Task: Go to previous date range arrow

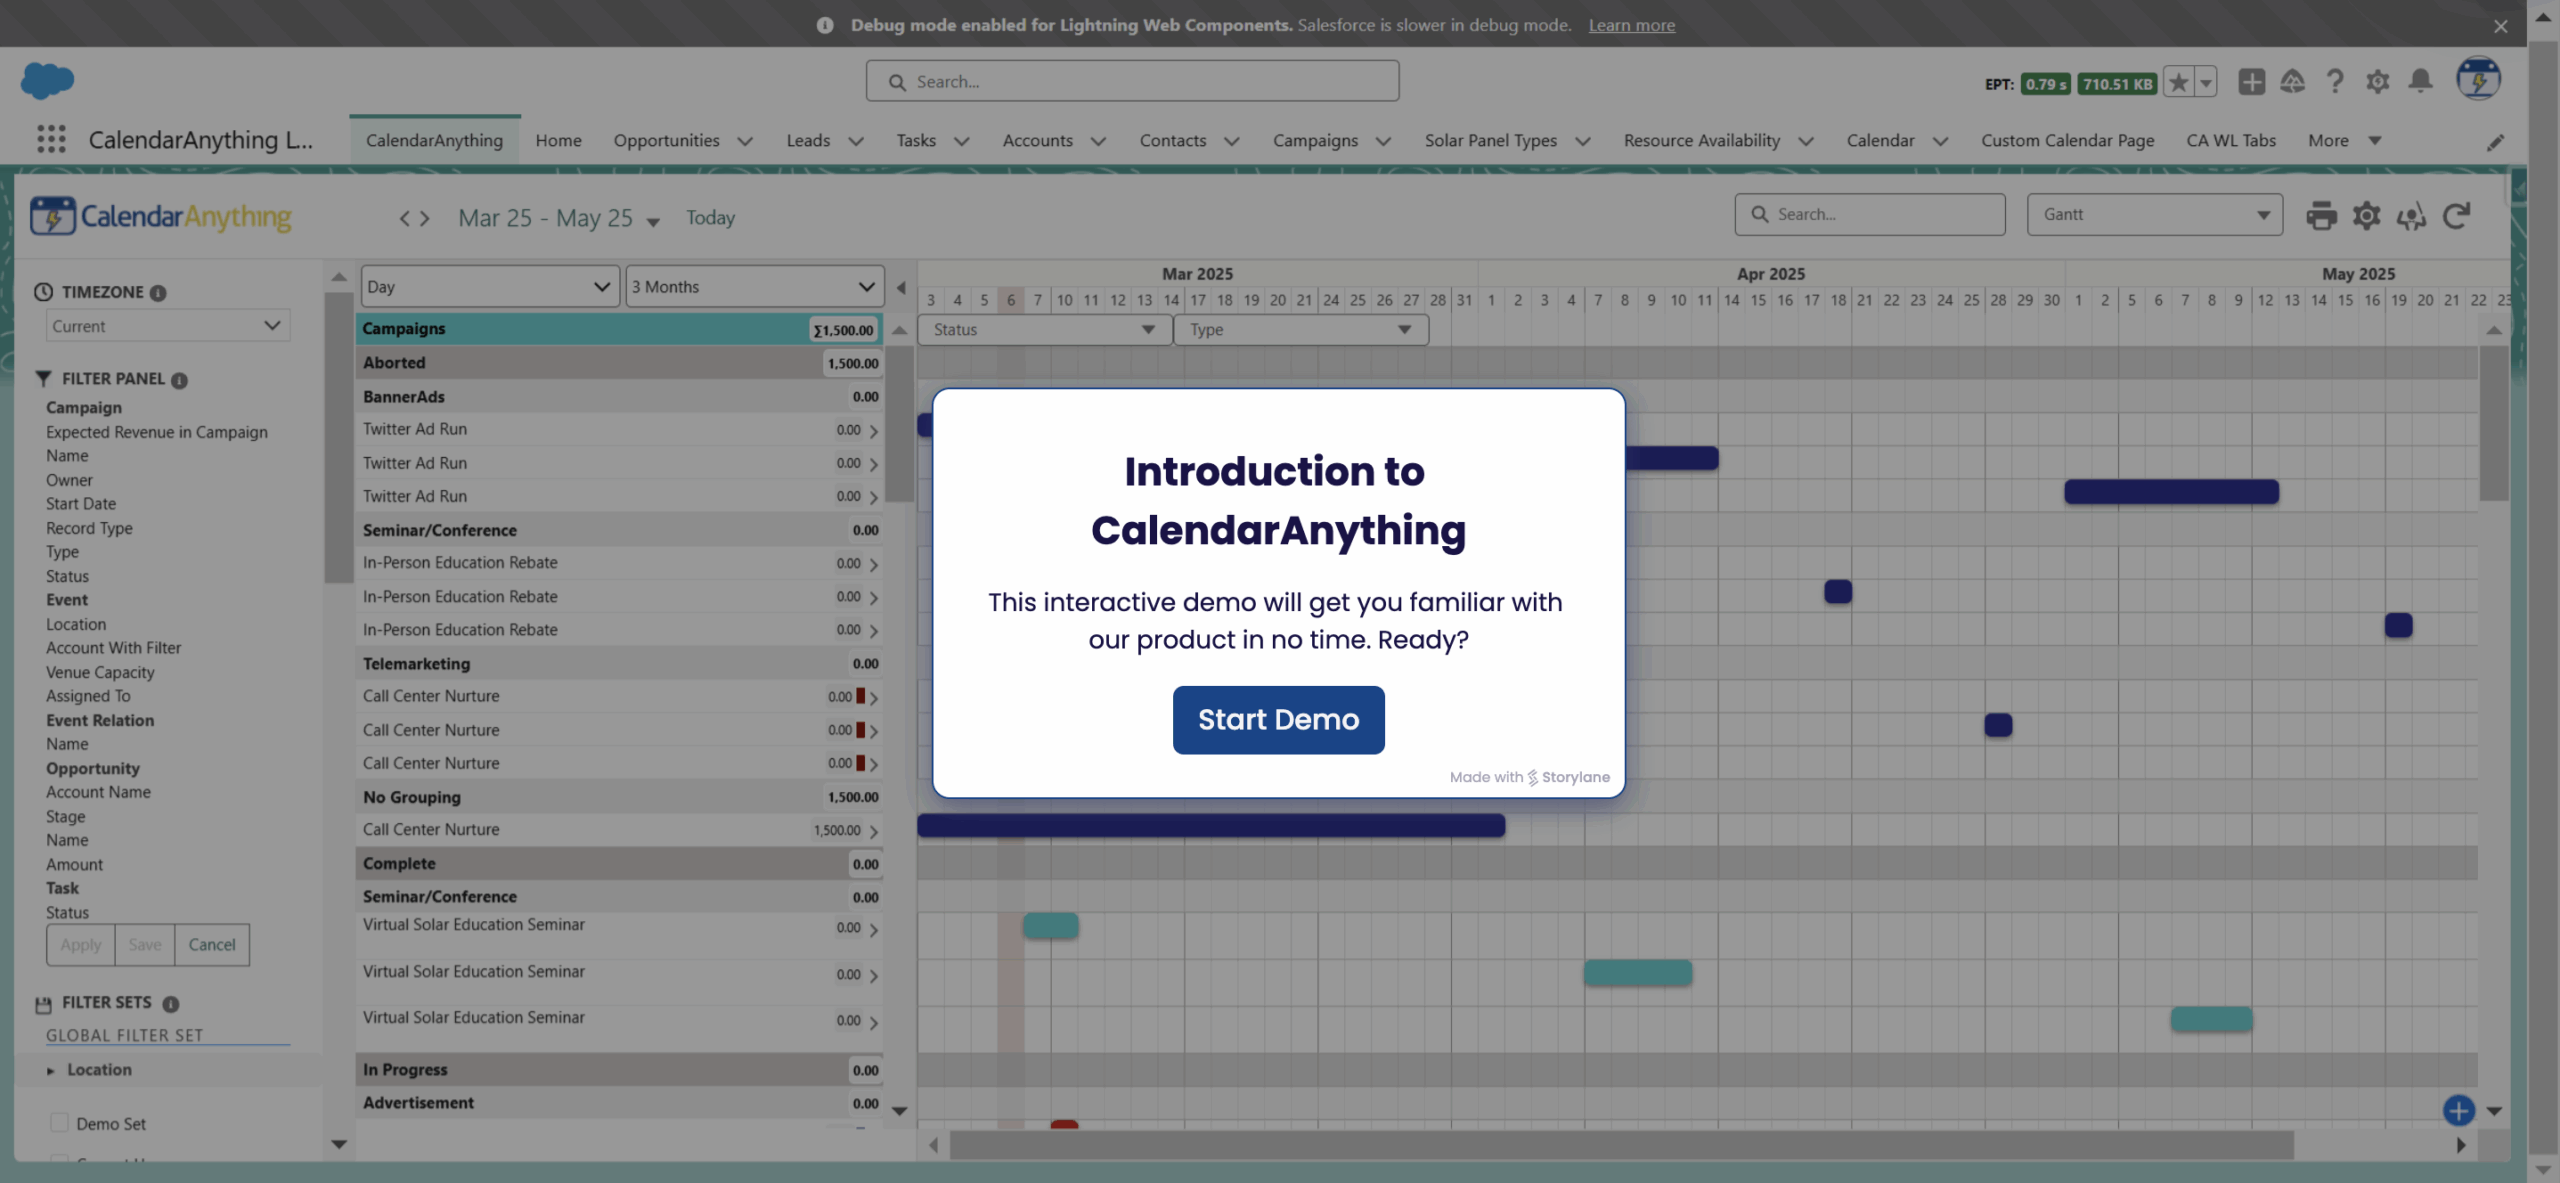Action: [404, 218]
